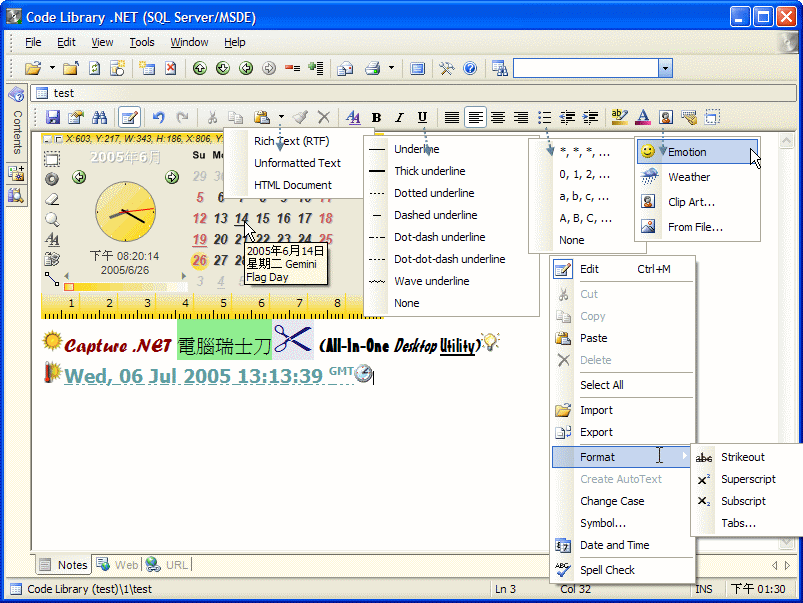Select Align Left button
The width and height of the screenshot is (803, 603).
(475, 117)
